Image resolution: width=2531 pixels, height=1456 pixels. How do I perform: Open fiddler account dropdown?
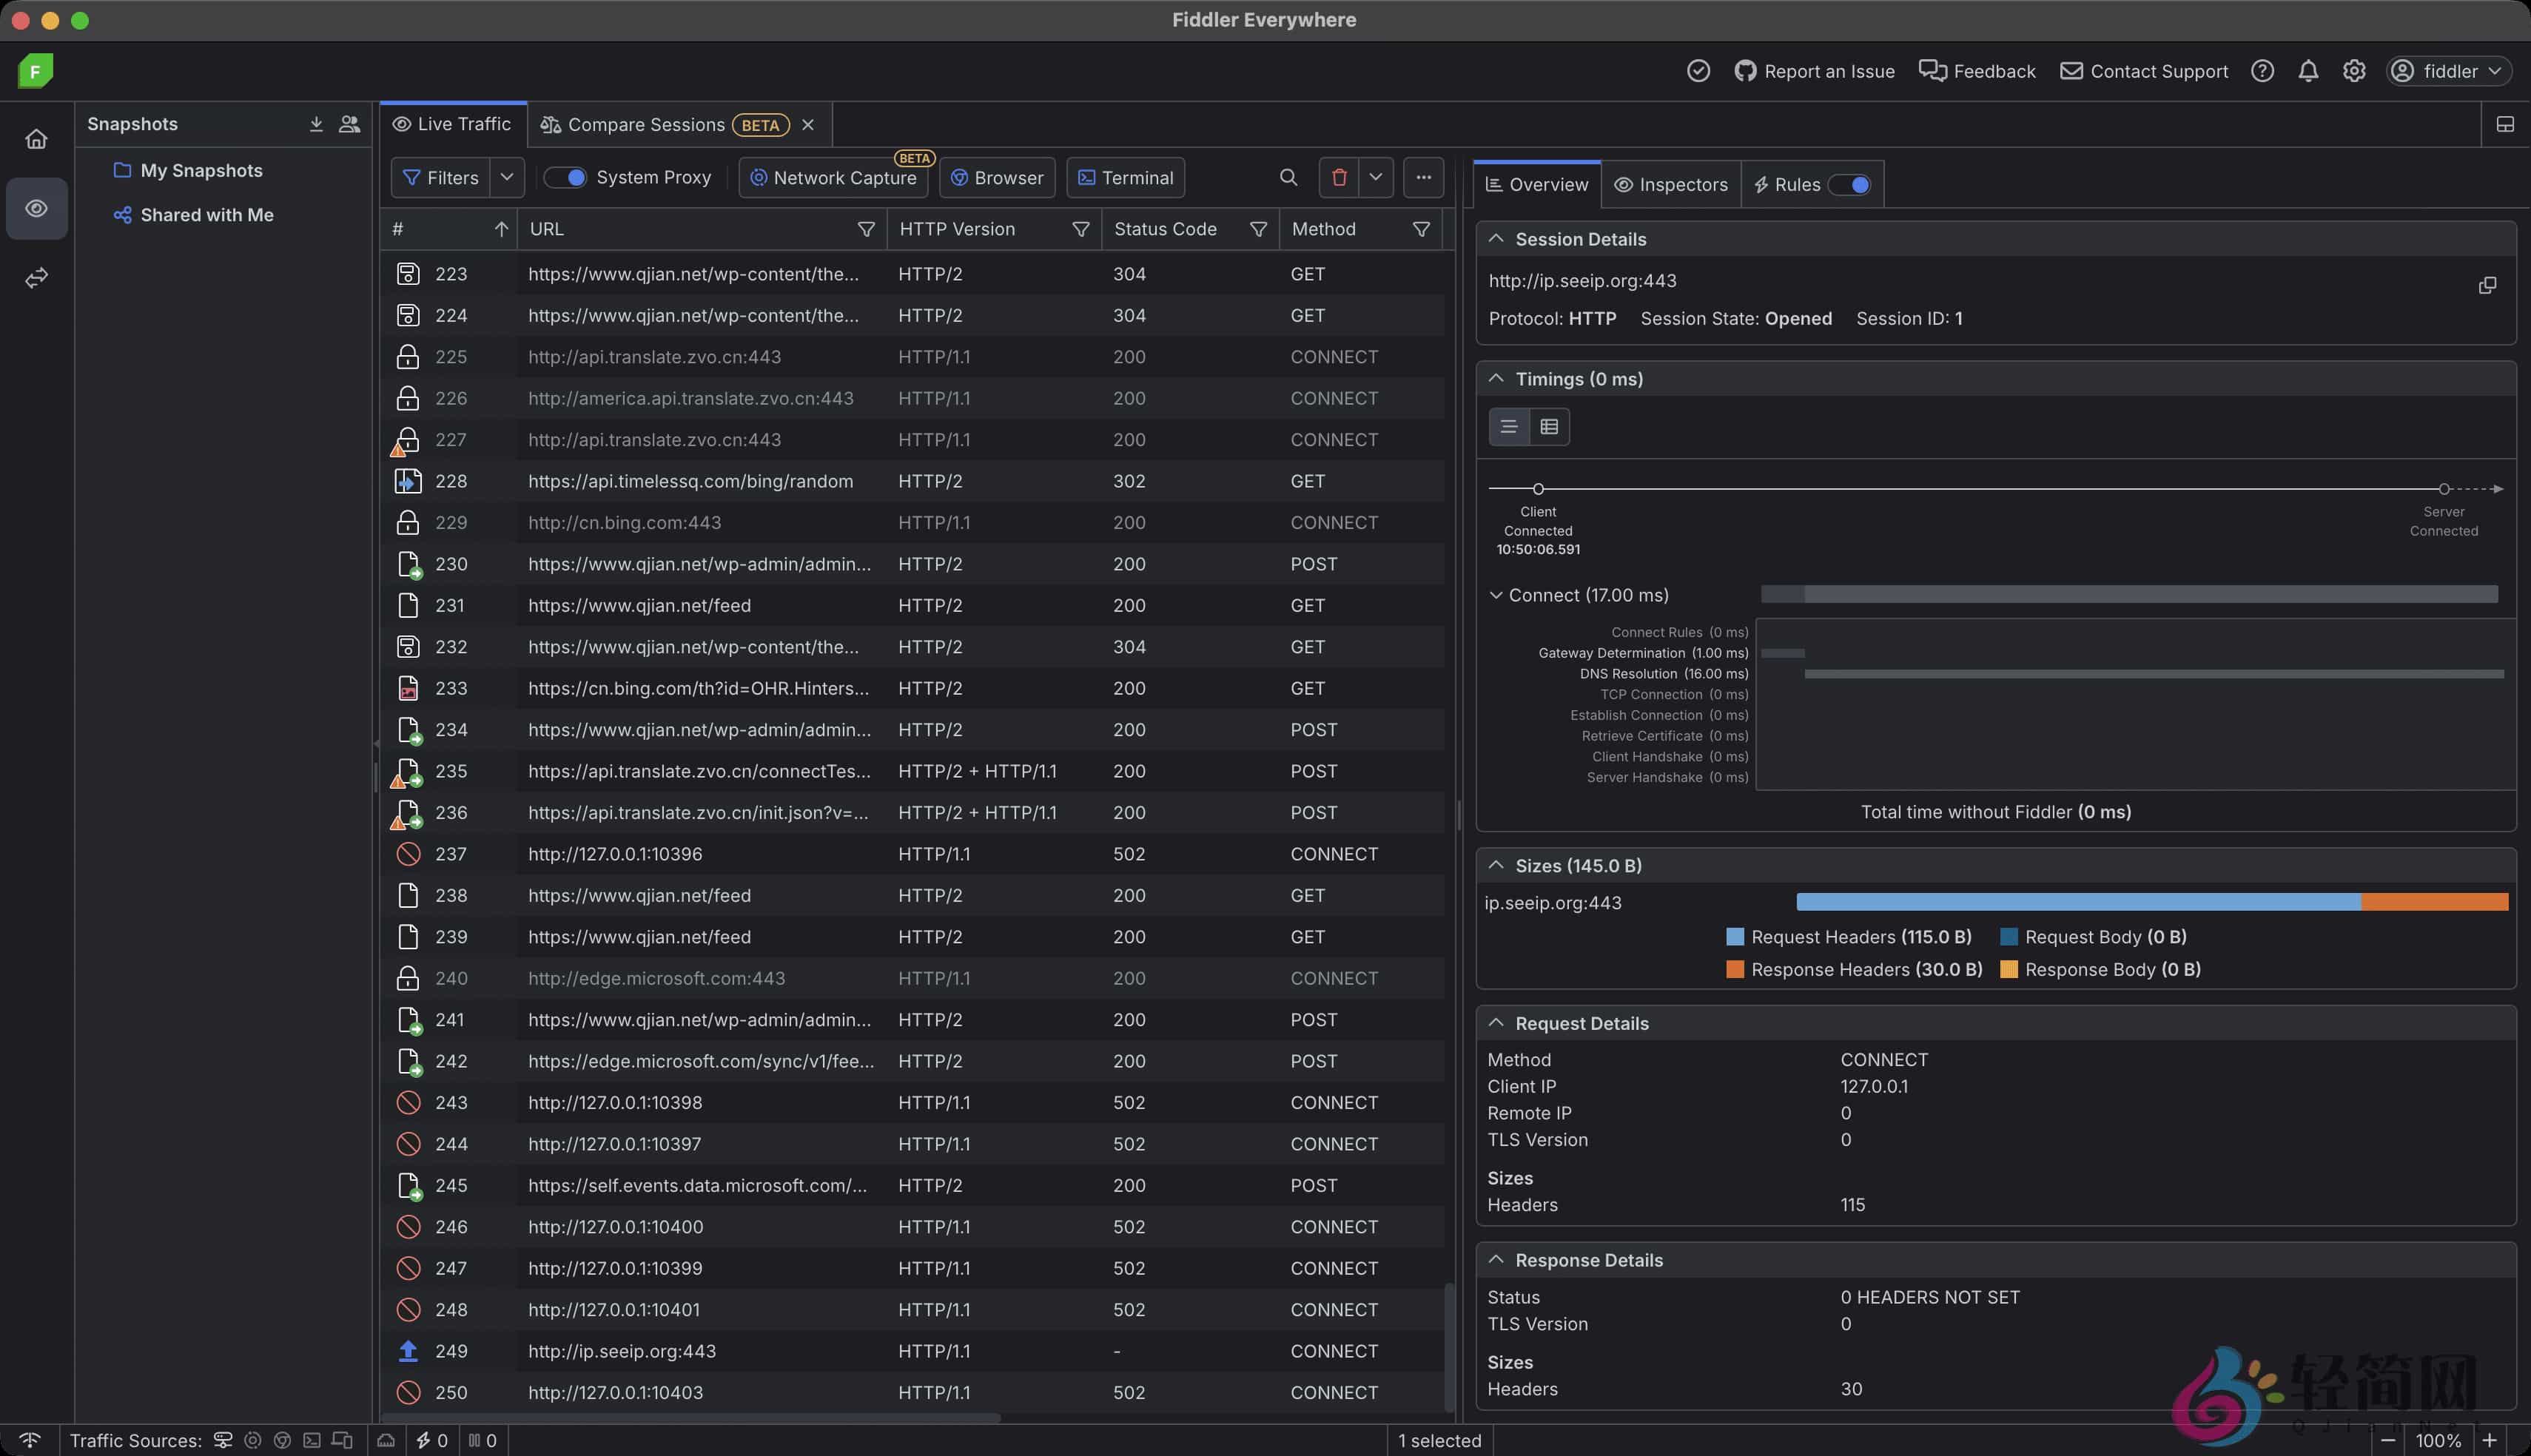click(x=2449, y=71)
